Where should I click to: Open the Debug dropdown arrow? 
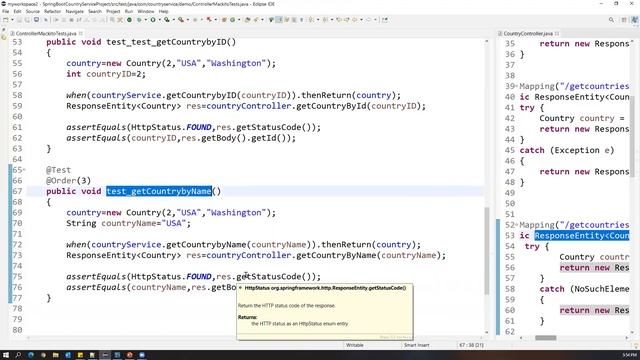pyautogui.click(x=146, y=20)
